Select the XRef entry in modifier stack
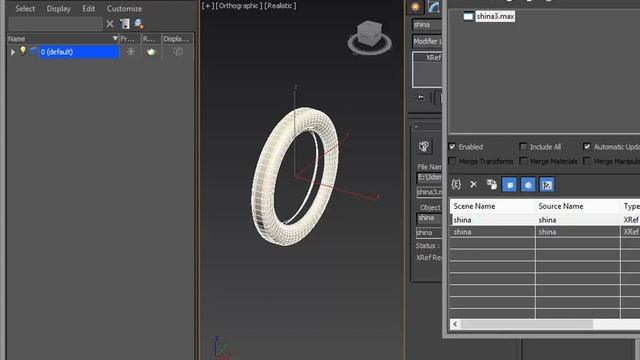Screen dimensions: 640x360 pos(433,58)
